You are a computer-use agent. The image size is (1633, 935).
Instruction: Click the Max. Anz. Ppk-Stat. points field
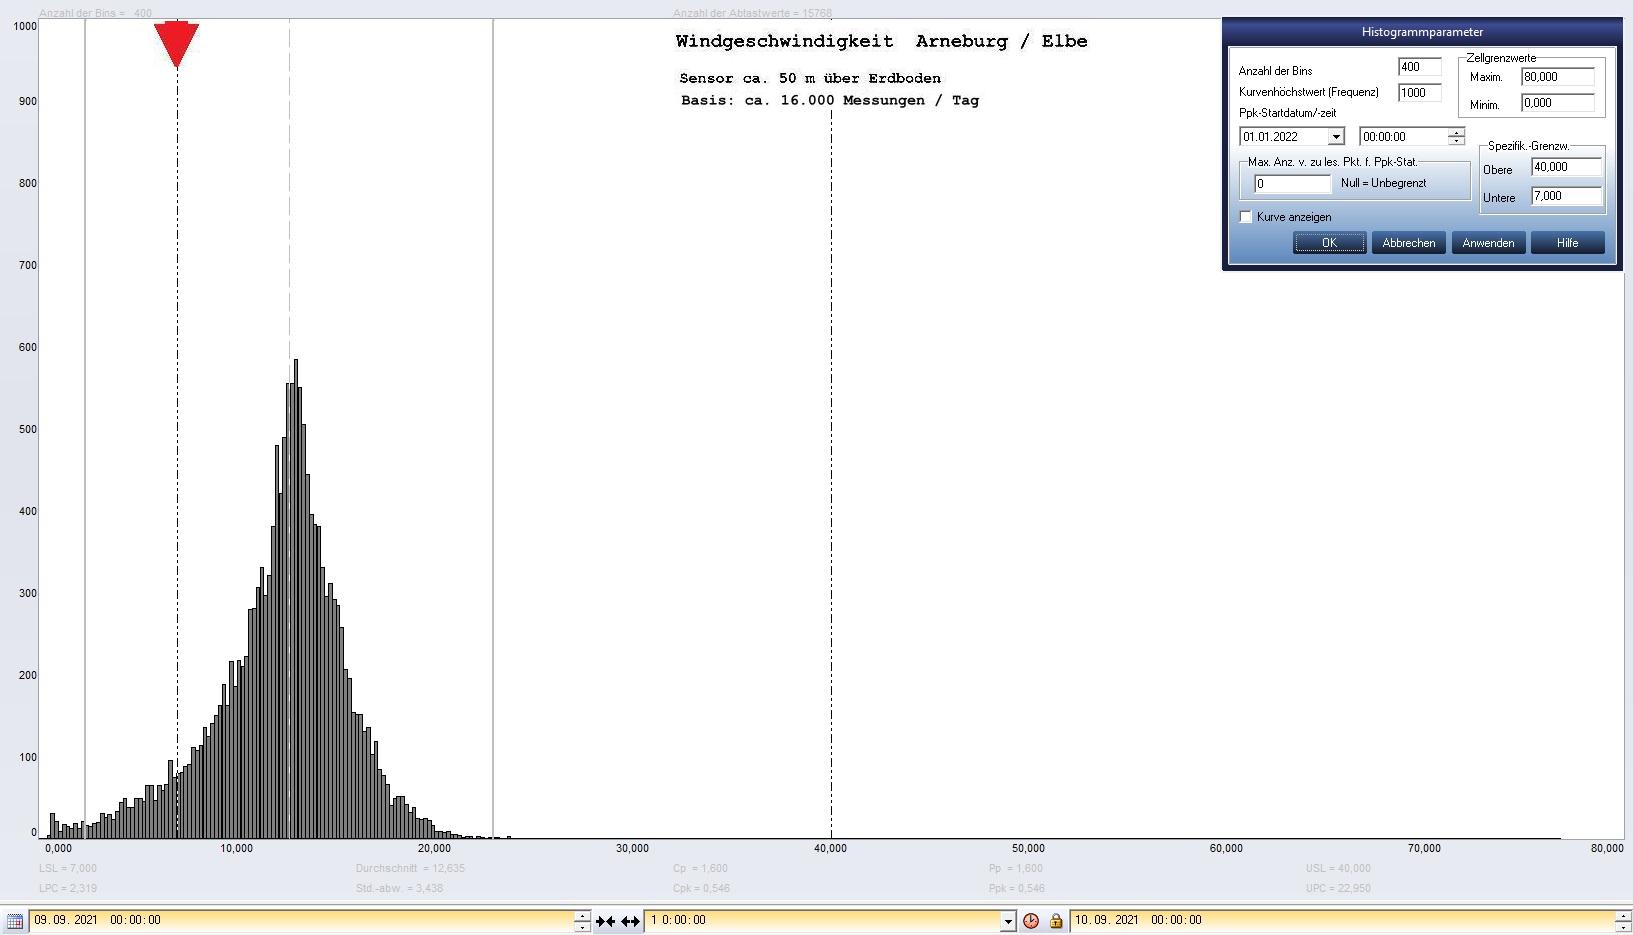(1293, 184)
